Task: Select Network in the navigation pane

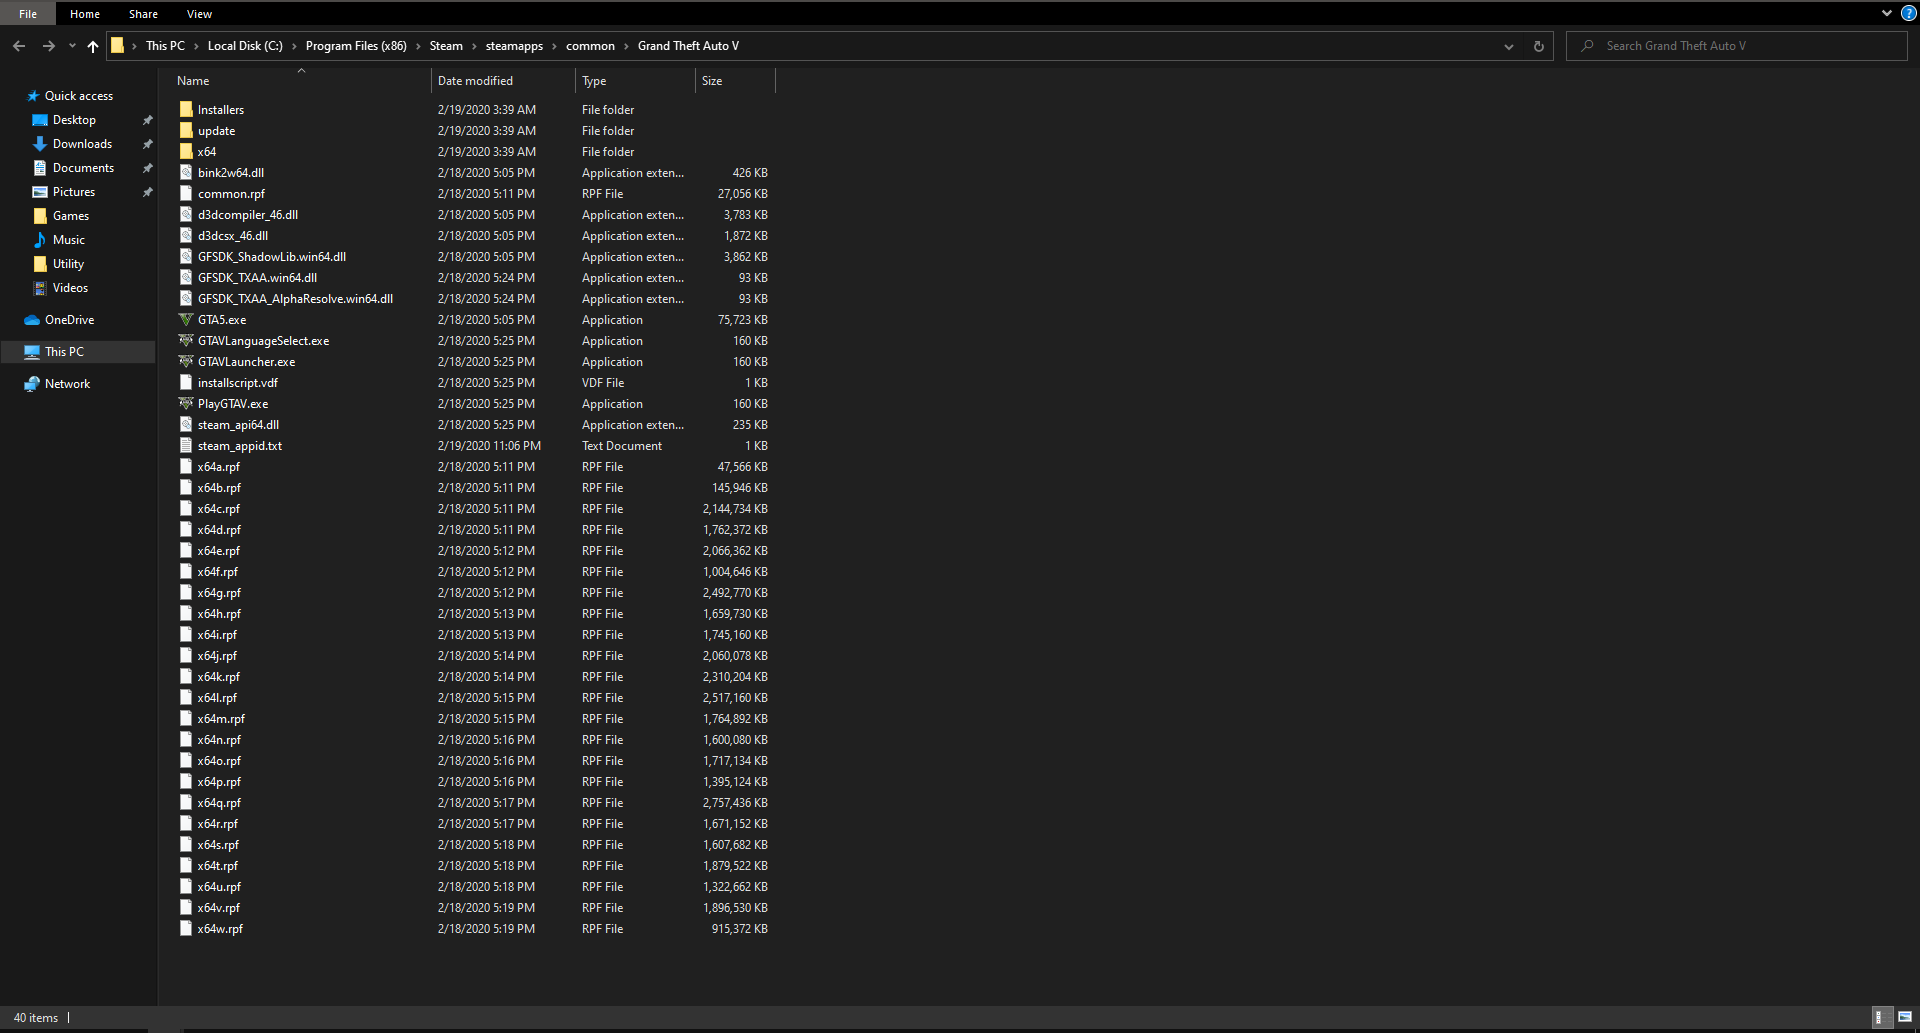Action: pos(67,384)
